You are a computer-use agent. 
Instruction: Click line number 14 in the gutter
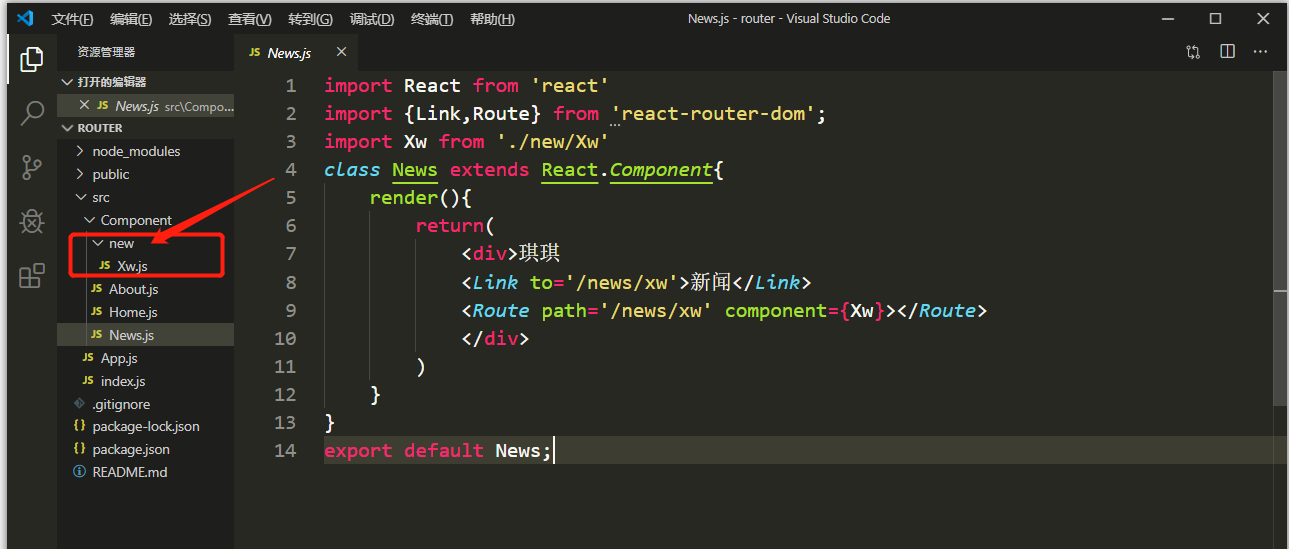click(285, 450)
